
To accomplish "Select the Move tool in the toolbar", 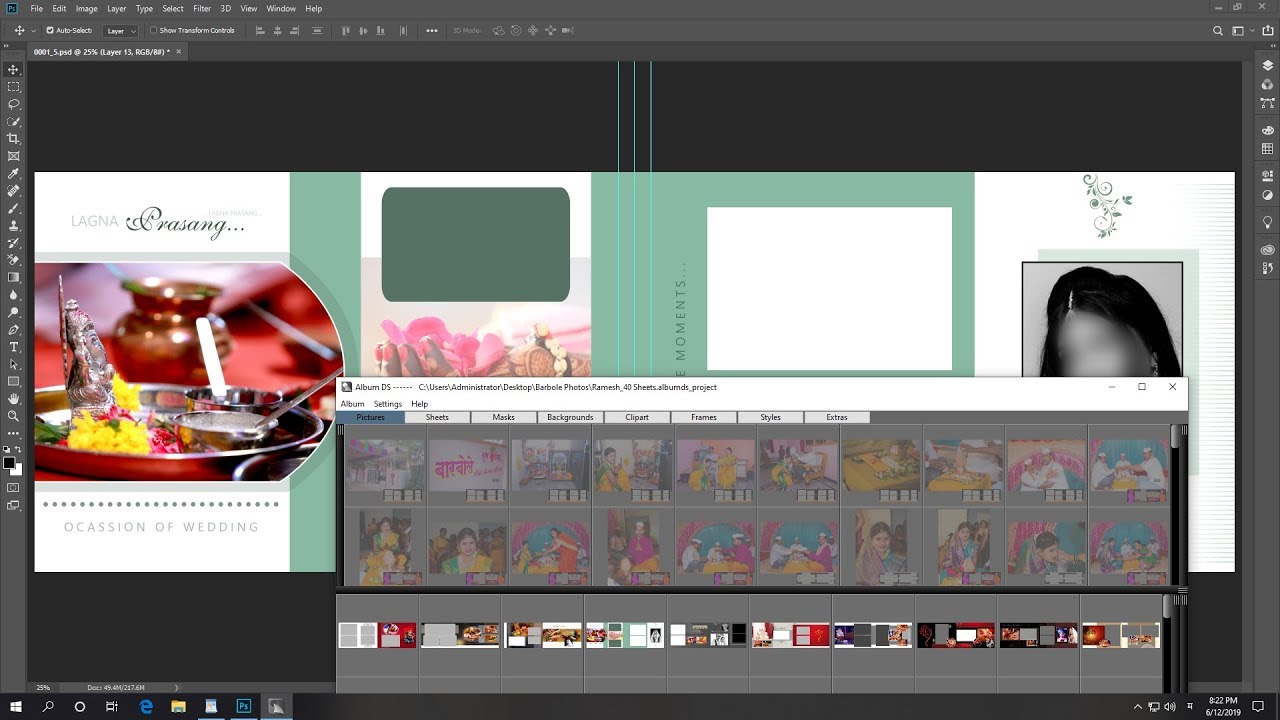I will 13,70.
